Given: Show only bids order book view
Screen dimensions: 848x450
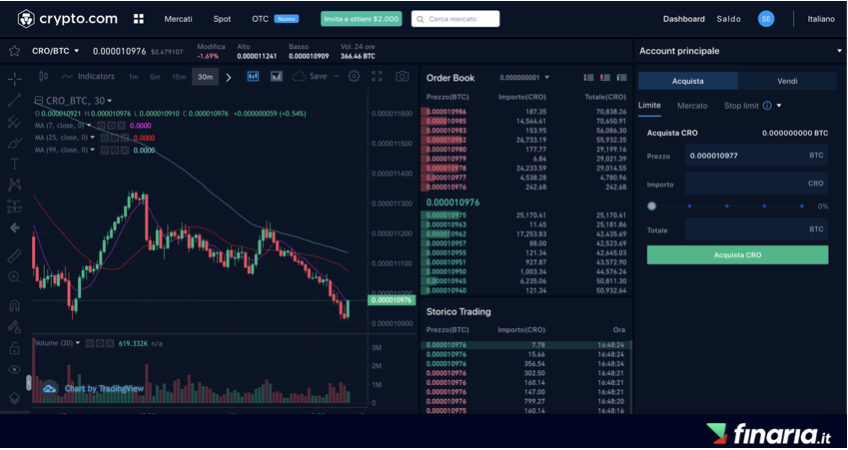Looking at the screenshot, I should pos(622,78).
